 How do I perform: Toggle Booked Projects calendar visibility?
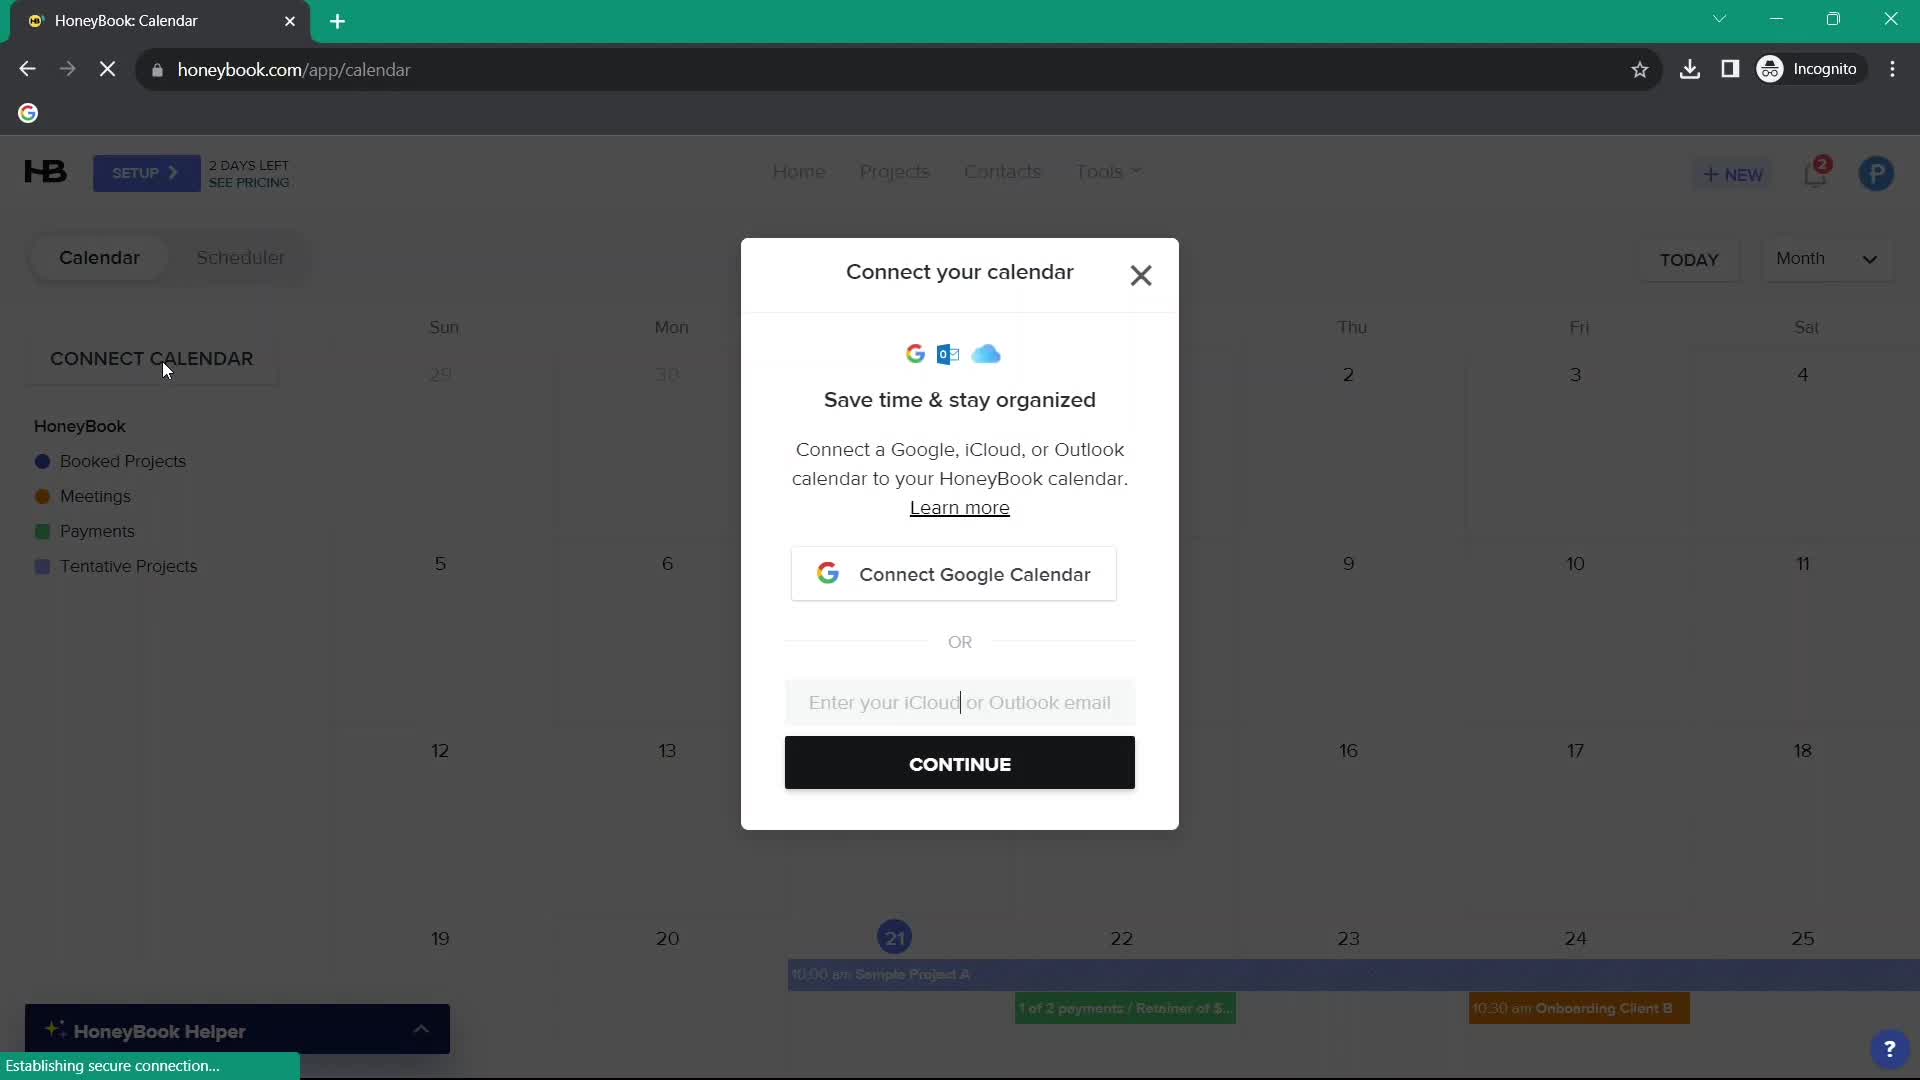tap(41, 460)
